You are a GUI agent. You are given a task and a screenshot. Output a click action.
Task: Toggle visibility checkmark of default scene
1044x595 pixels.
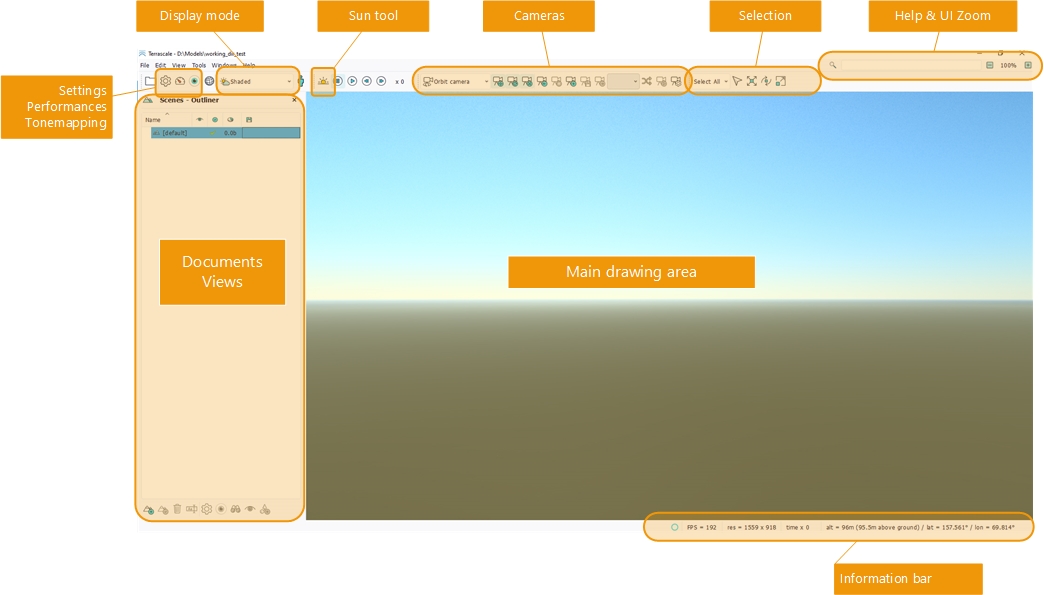212,133
